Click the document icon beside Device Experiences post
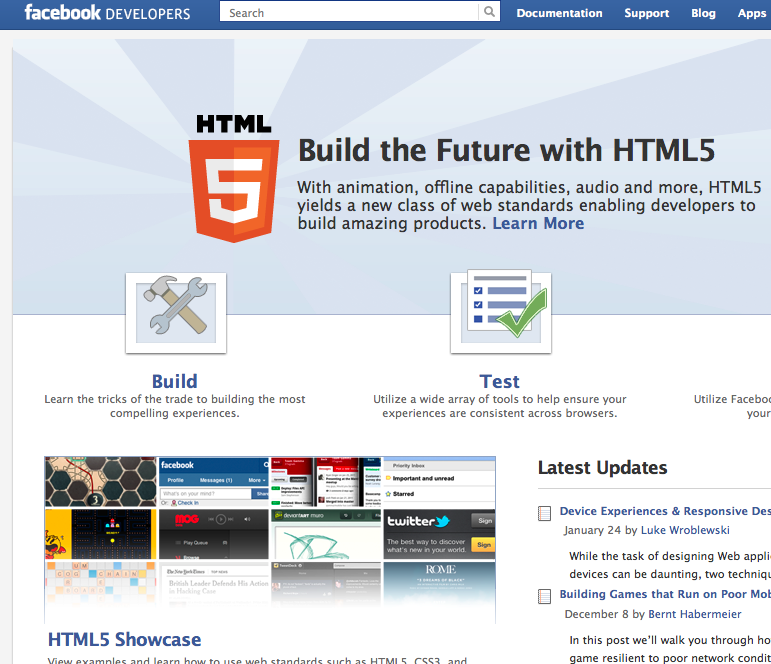The width and height of the screenshot is (771, 664). tap(545, 512)
